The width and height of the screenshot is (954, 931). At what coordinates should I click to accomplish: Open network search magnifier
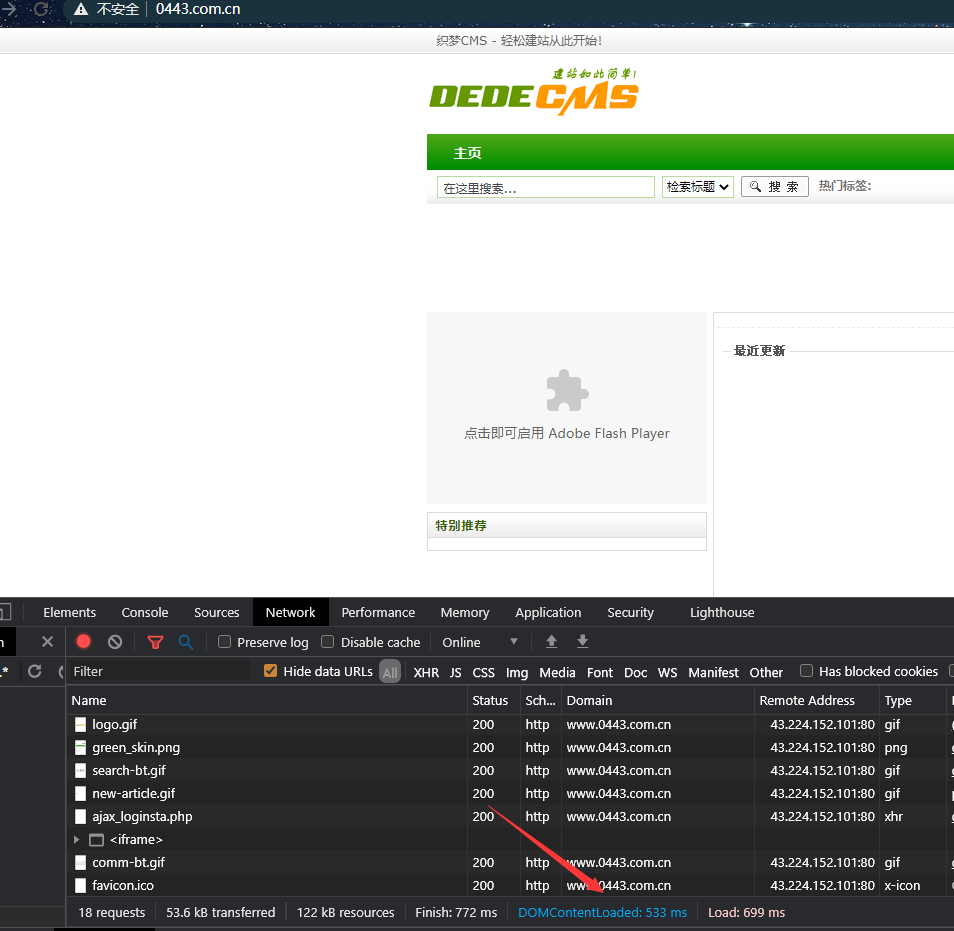pyautogui.click(x=186, y=642)
